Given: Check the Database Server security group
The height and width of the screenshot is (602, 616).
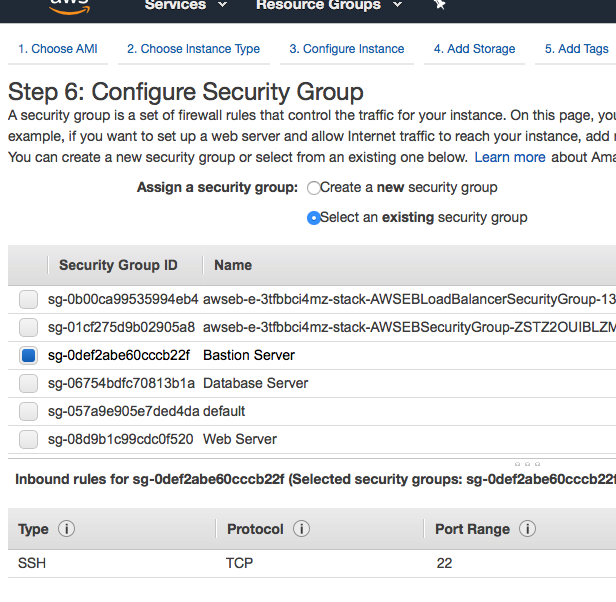Looking at the screenshot, I should [x=29, y=383].
